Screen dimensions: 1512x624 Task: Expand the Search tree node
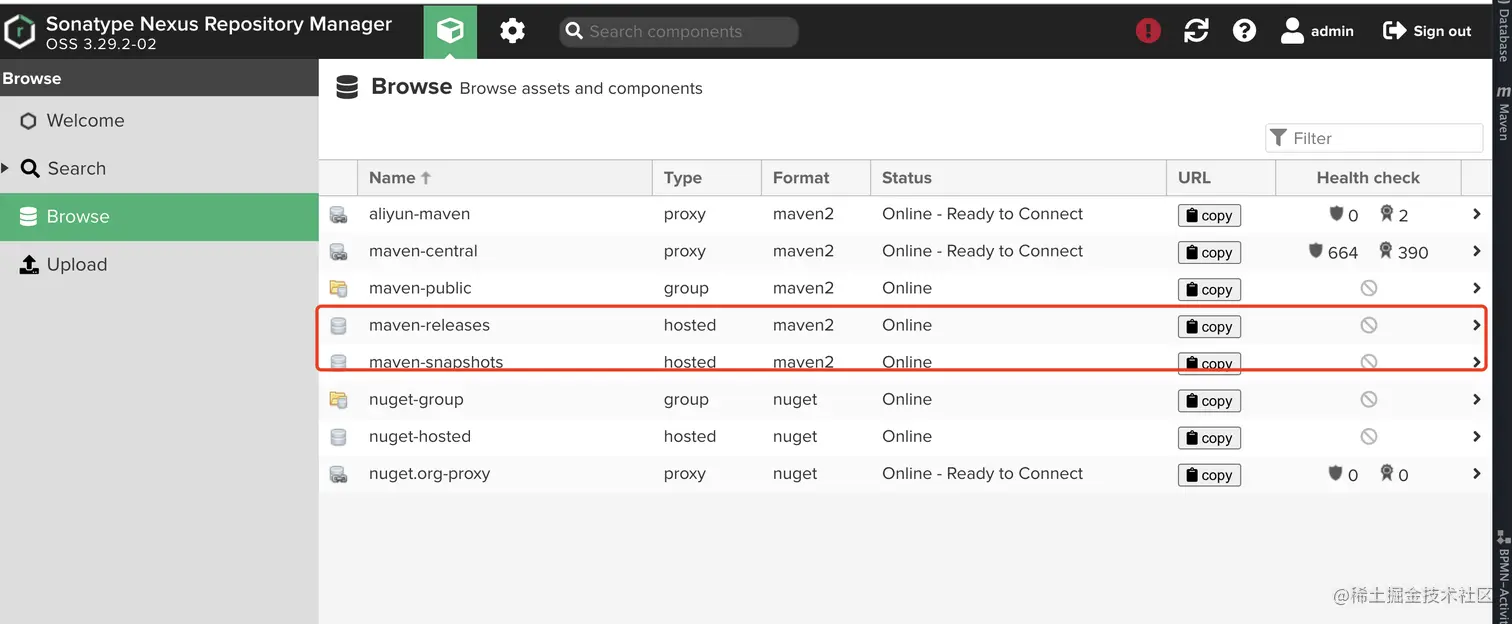coord(6,168)
